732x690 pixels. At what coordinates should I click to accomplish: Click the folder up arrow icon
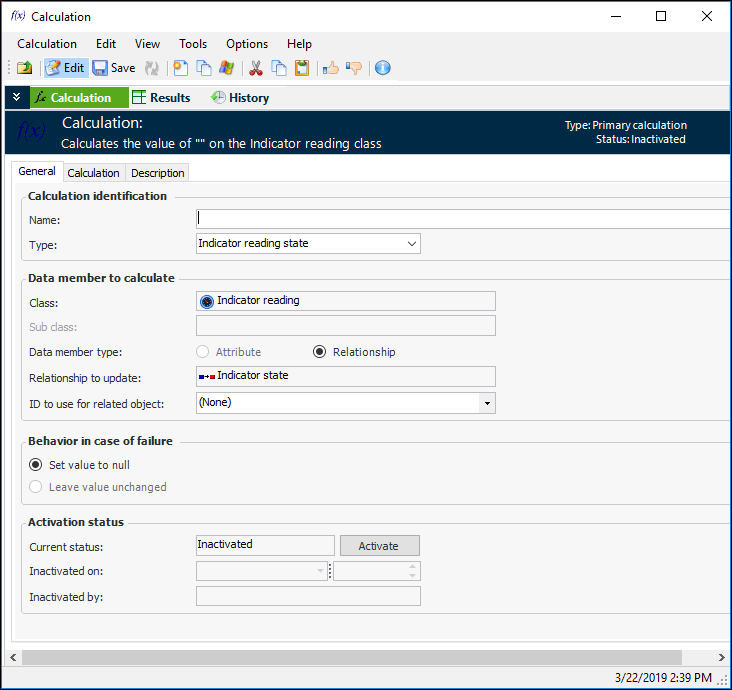24,68
